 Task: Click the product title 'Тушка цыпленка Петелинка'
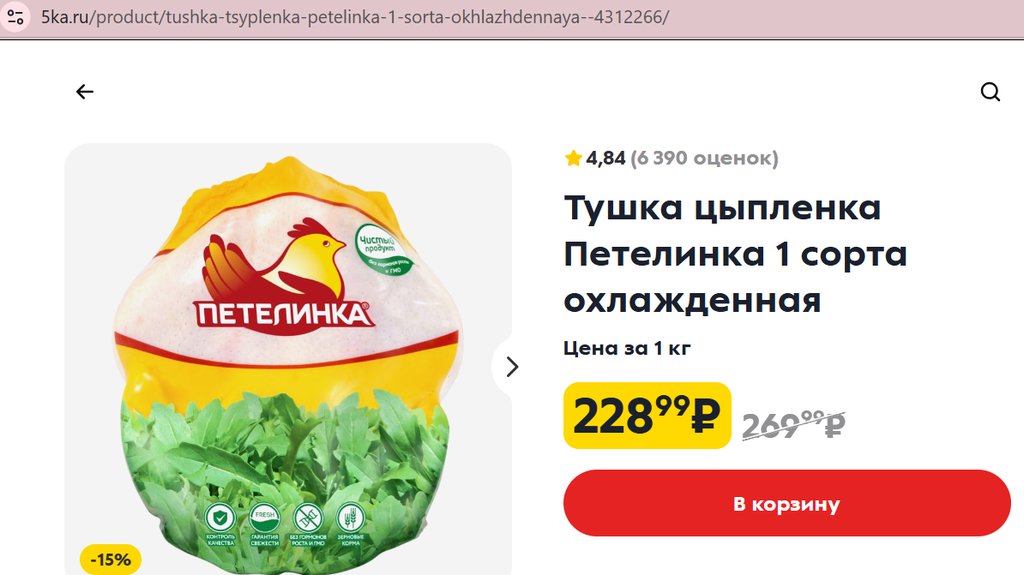pos(735,254)
